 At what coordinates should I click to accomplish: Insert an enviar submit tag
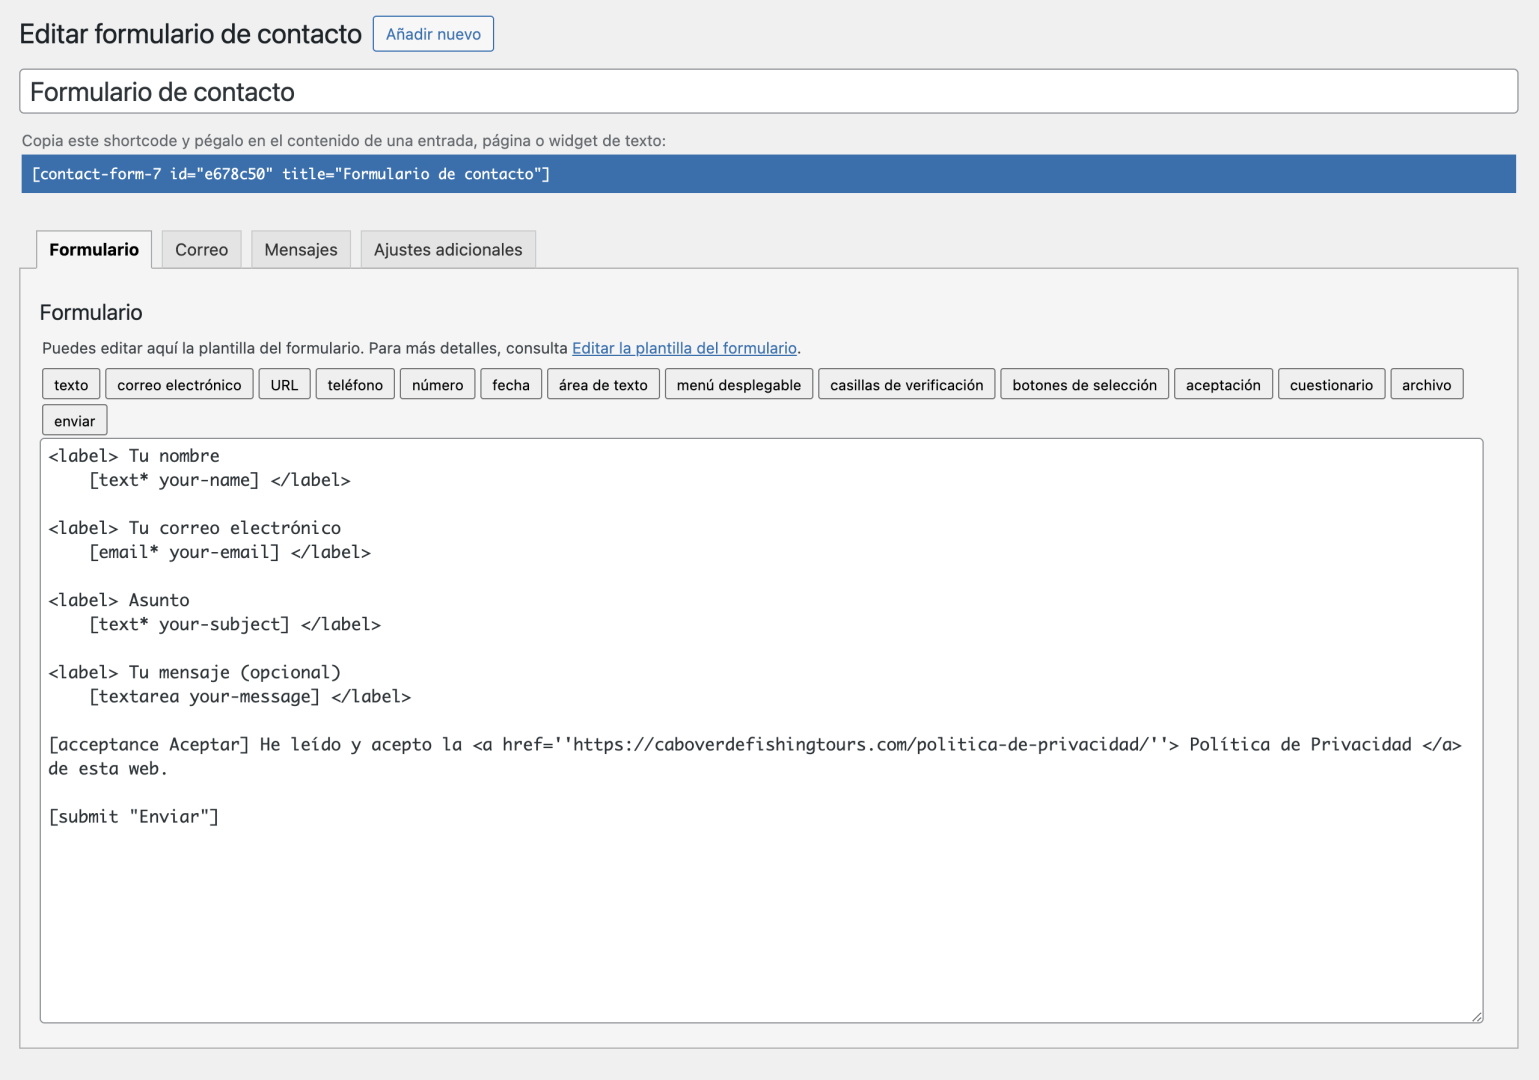(74, 421)
